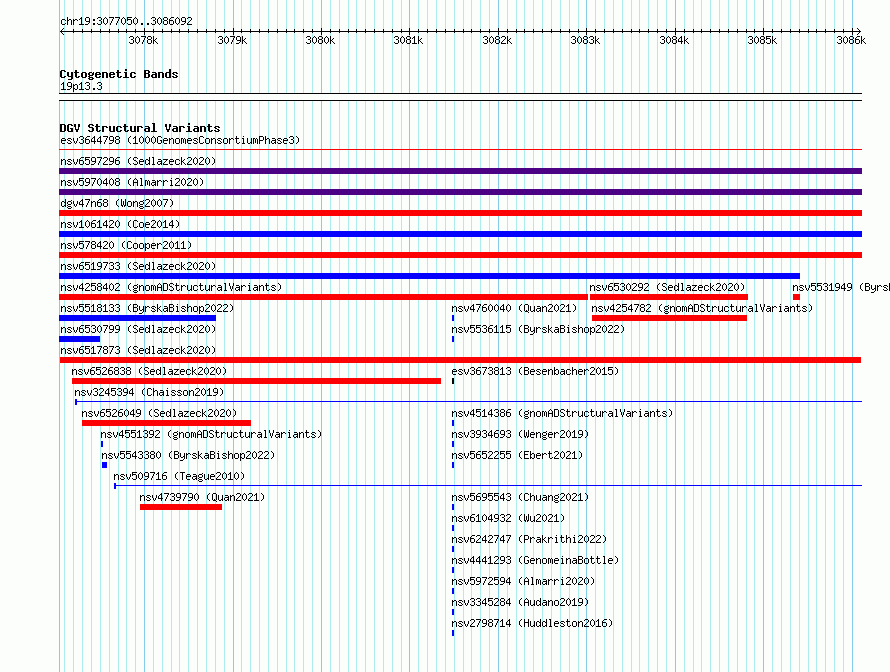Select nsv6242747 (Prakrithi2022) label

click(529, 539)
